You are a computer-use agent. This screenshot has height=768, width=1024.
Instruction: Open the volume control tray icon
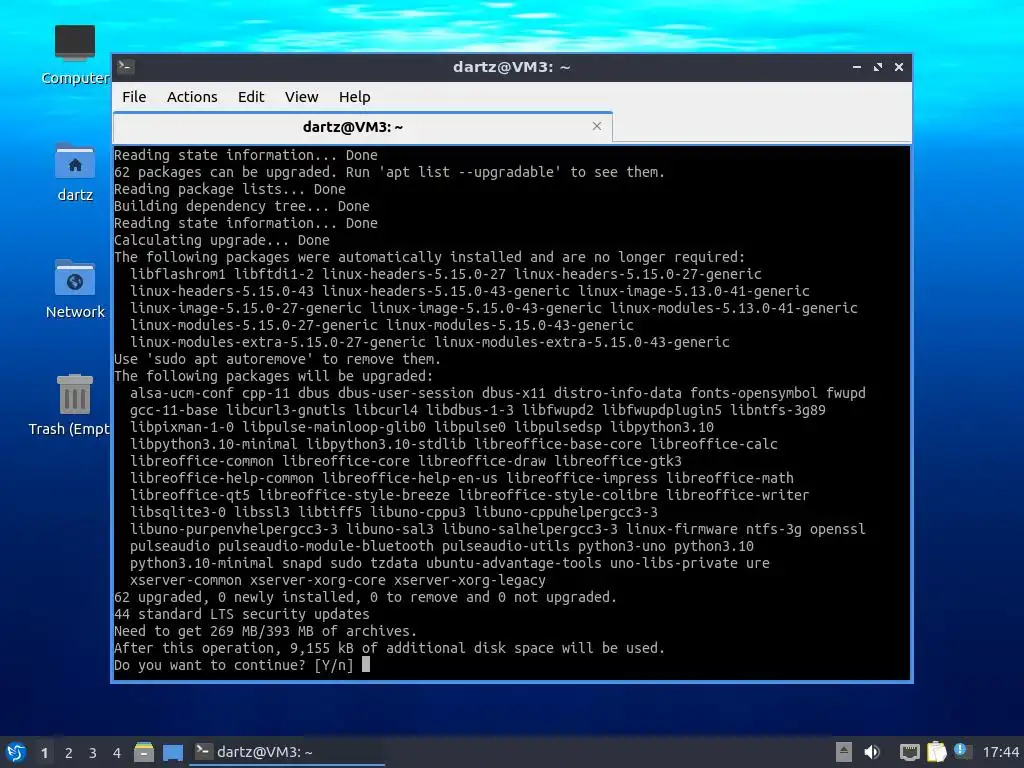click(872, 752)
